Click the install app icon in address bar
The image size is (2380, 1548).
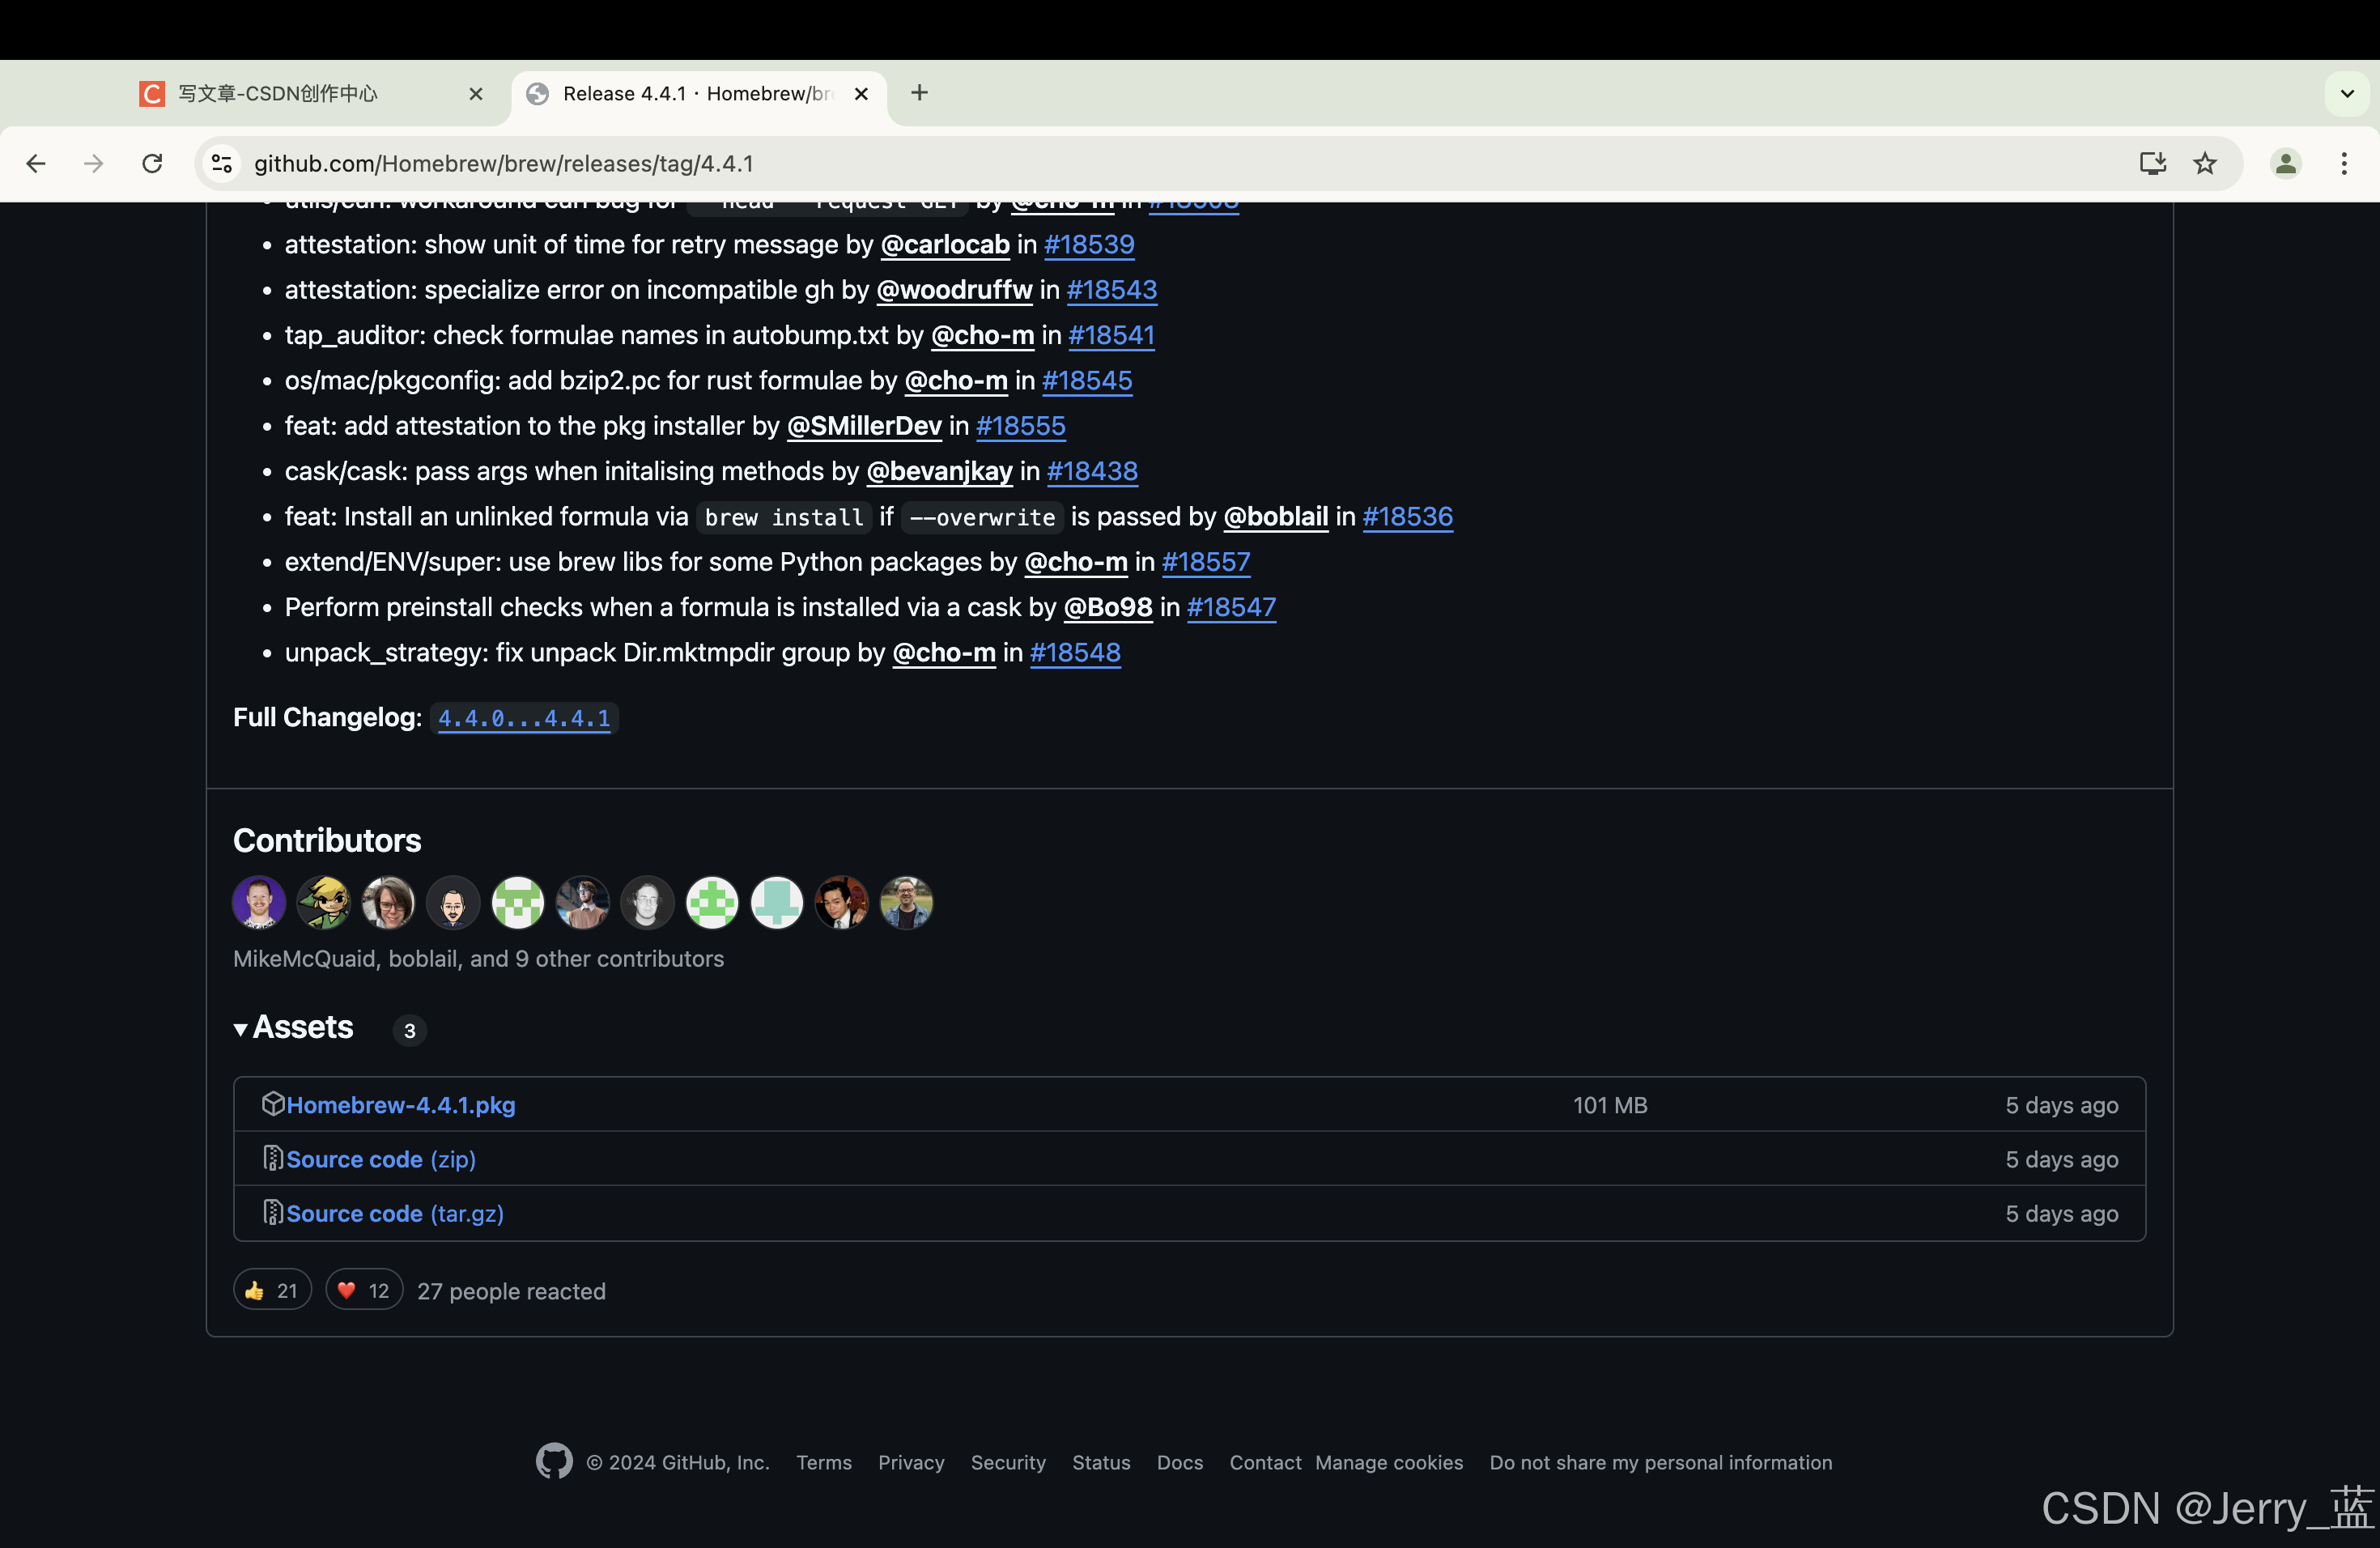tap(2152, 163)
